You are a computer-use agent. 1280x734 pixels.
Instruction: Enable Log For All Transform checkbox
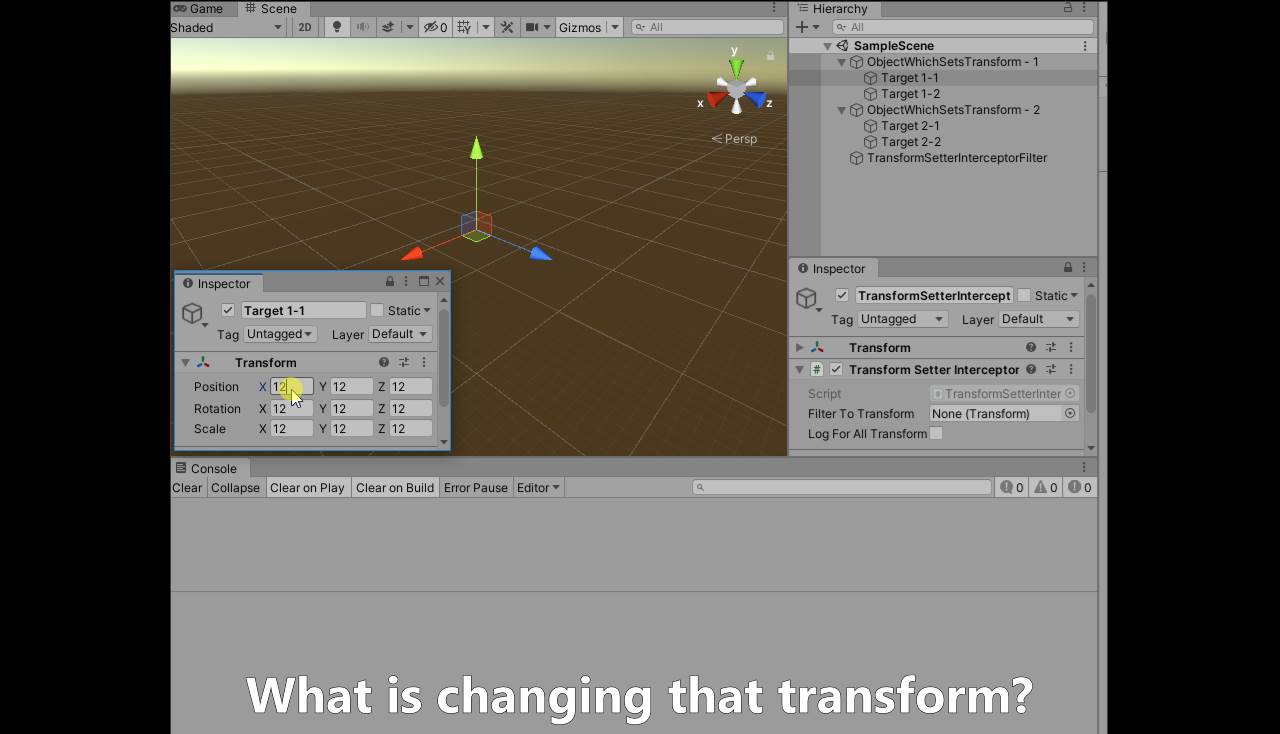click(x=936, y=434)
